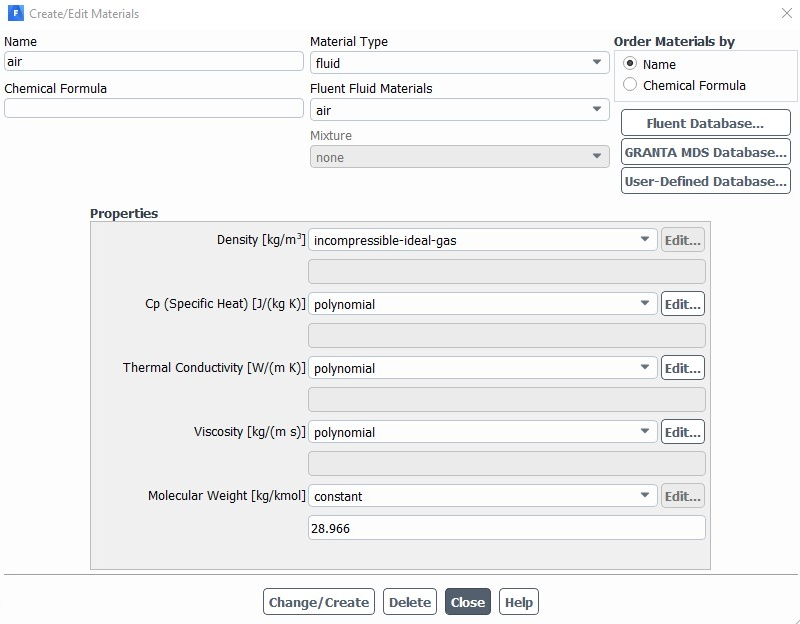The height and width of the screenshot is (624, 800).
Task: Click the Fluent Database button
Action: click(705, 123)
